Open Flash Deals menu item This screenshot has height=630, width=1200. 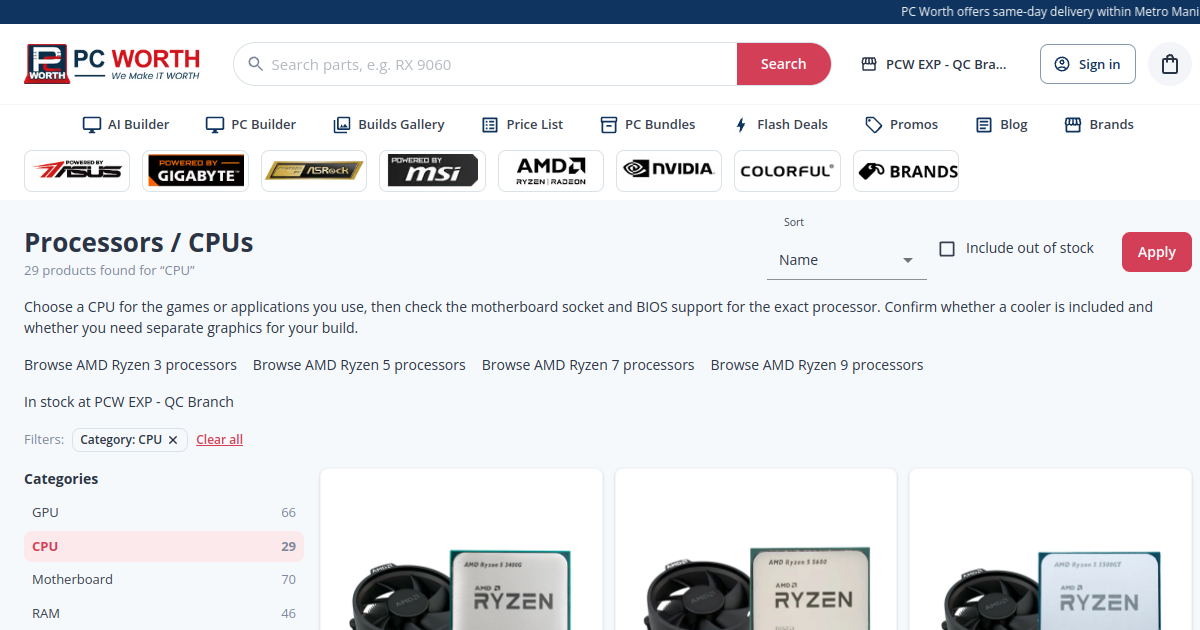click(x=780, y=125)
